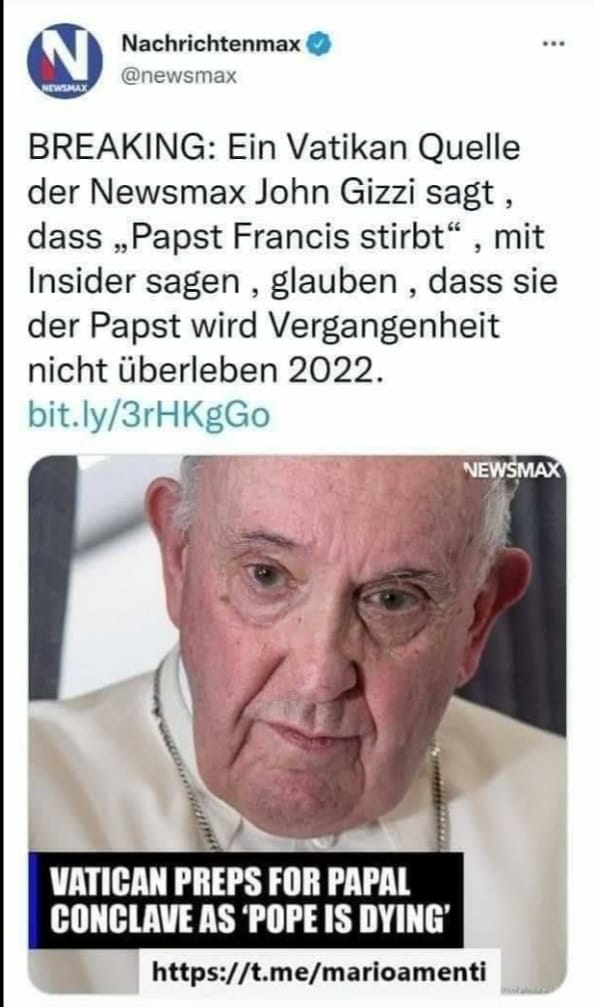Click the 'VATICAN PREPS FOR PAPAL' headline line
This screenshot has width=594, height=1007.
[x=229, y=882]
